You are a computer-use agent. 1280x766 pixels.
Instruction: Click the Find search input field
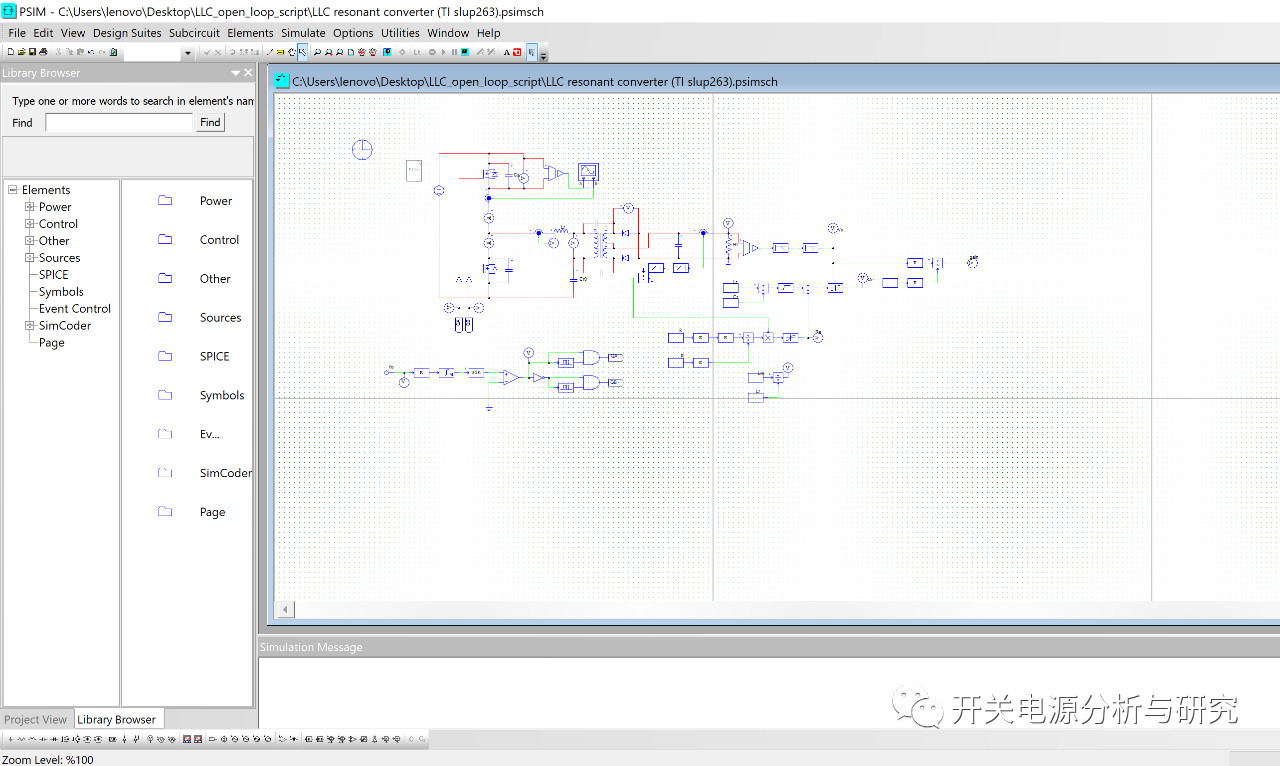[119, 122]
